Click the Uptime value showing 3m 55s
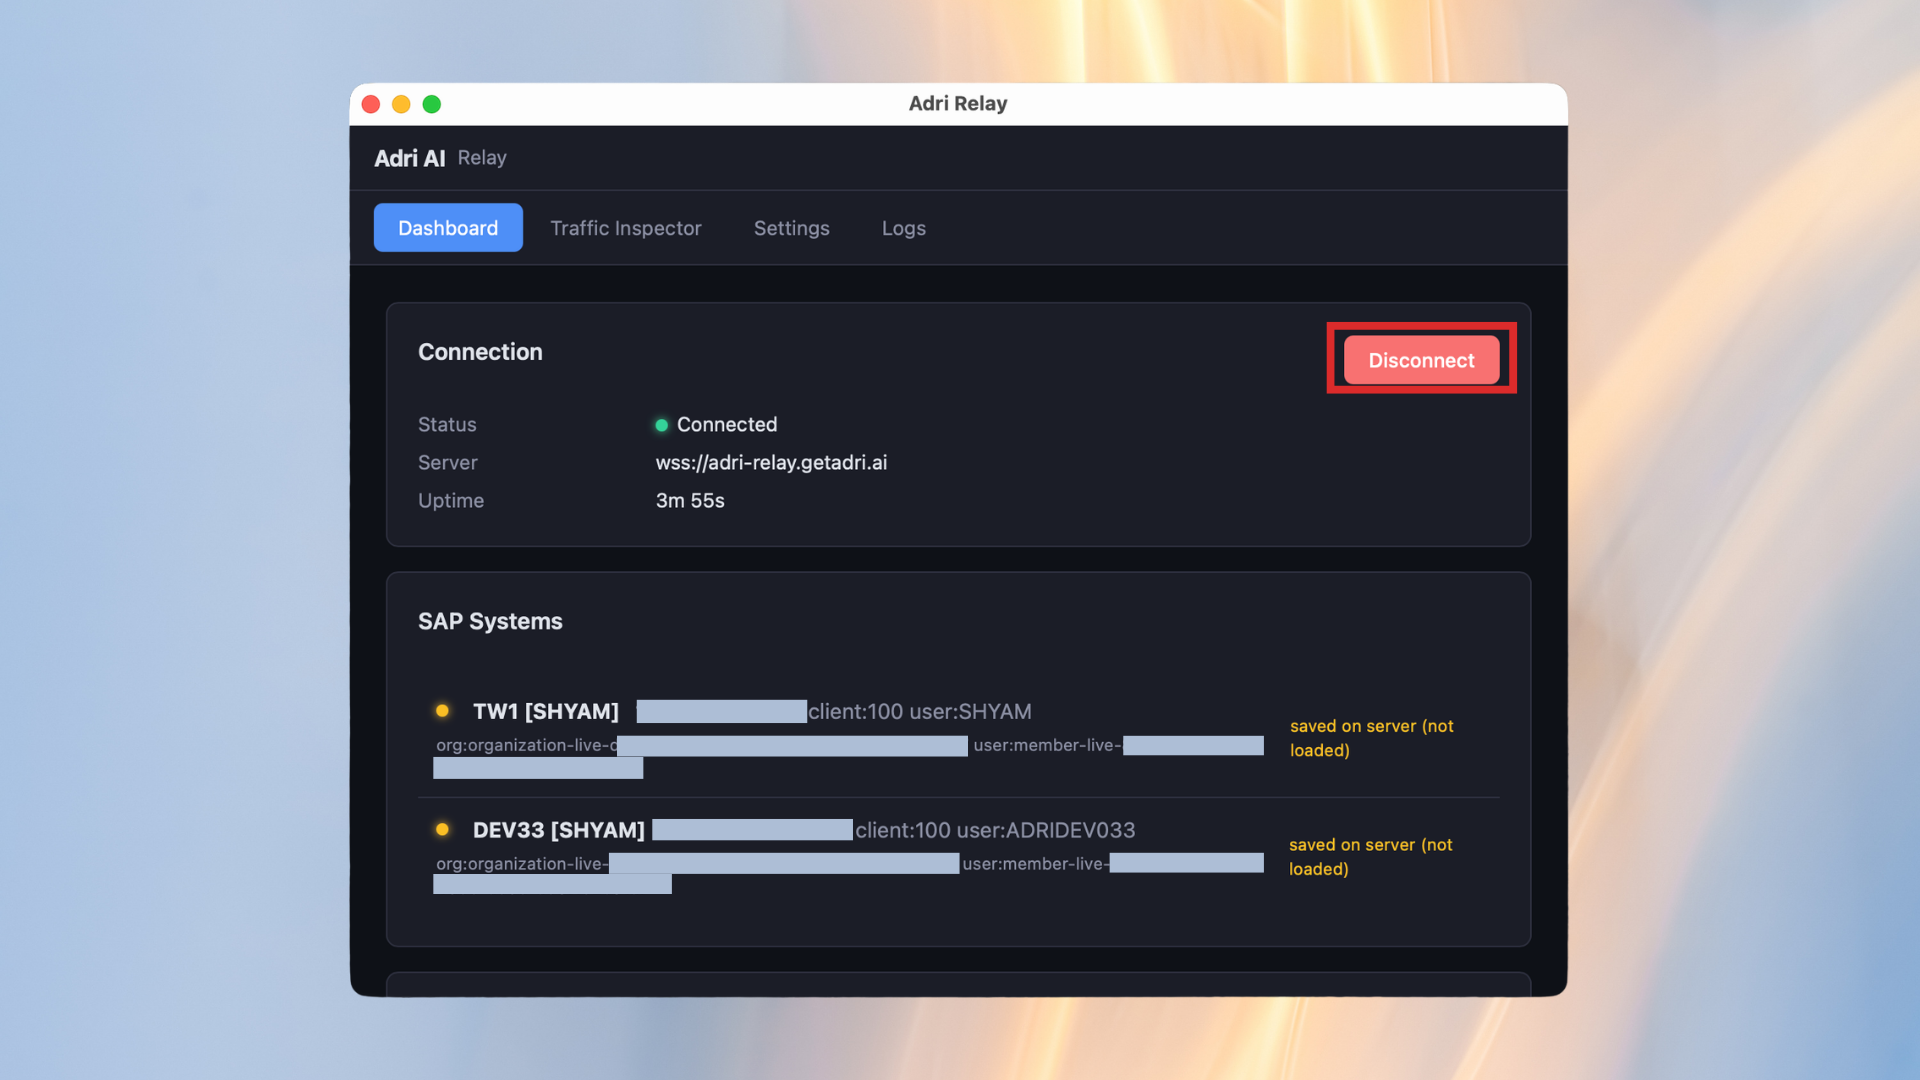The height and width of the screenshot is (1080, 1920). click(x=690, y=501)
